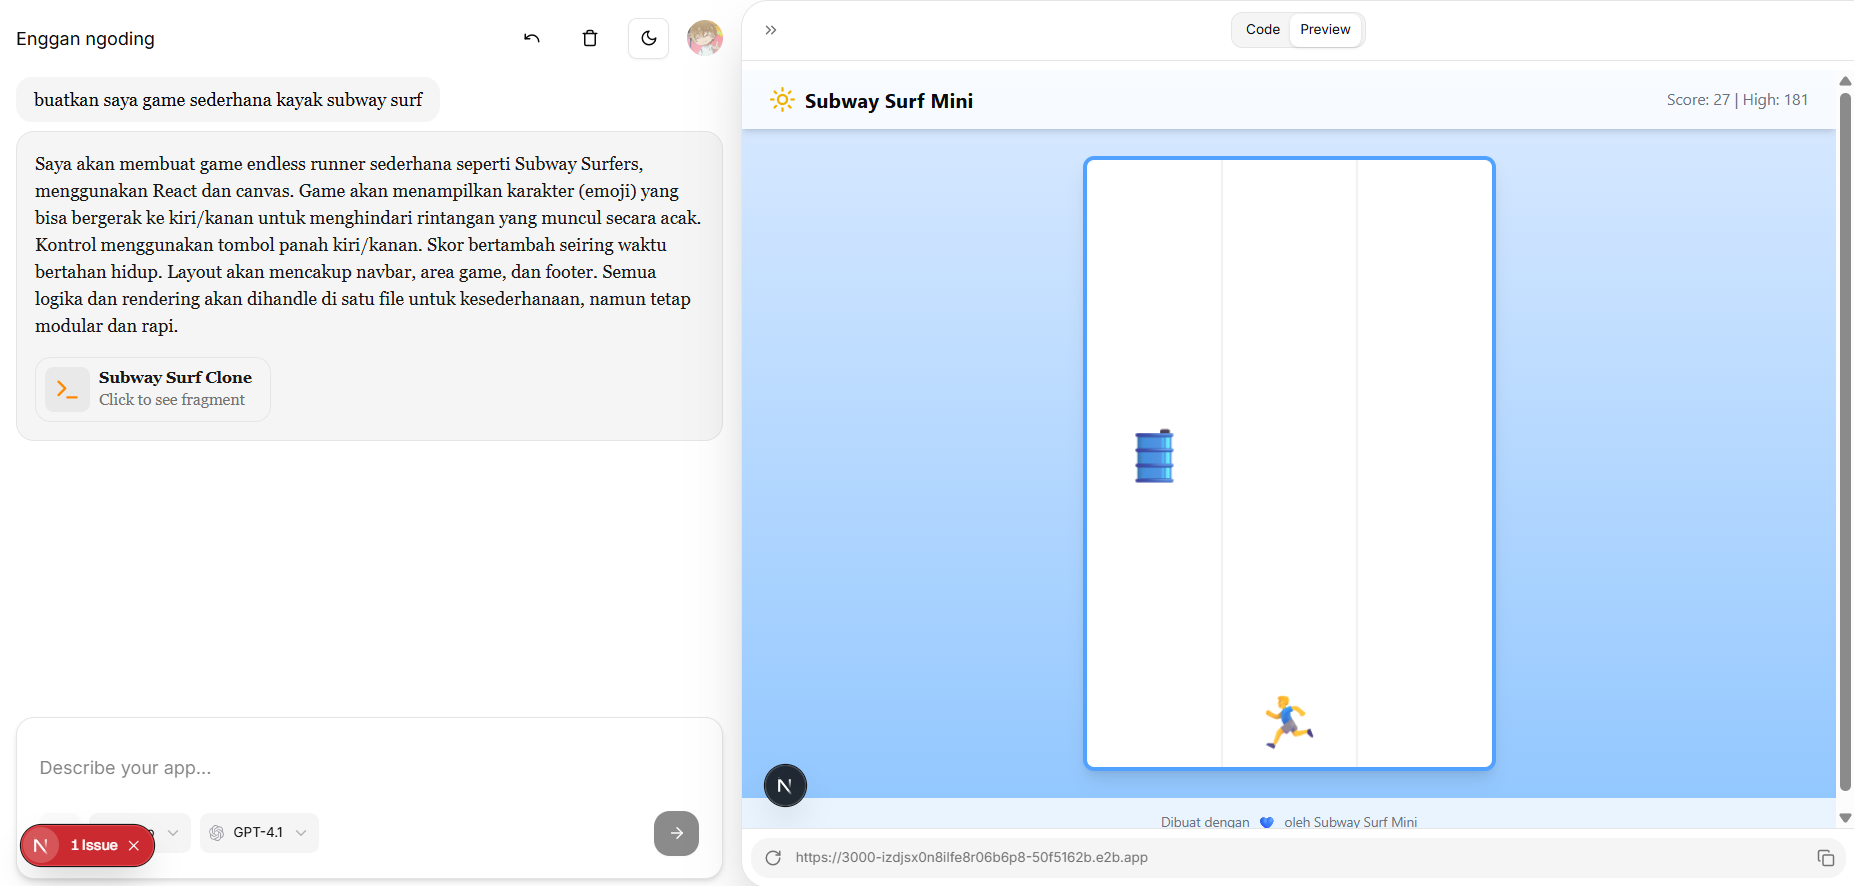The width and height of the screenshot is (1854, 886).
Task: Click the undo arrow icon in chat header
Action: point(532,38)
